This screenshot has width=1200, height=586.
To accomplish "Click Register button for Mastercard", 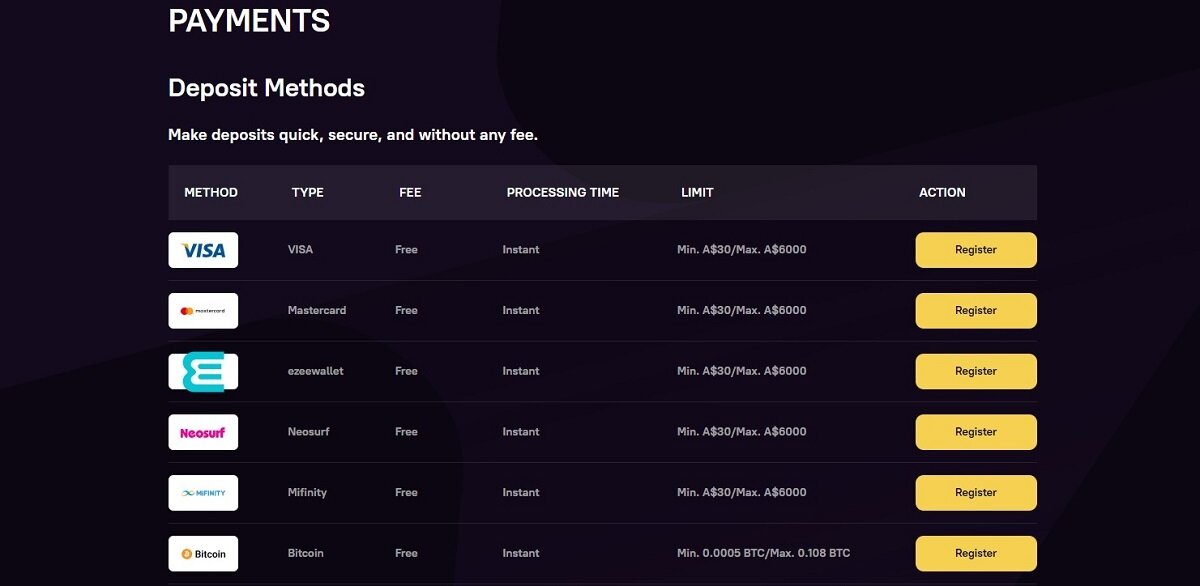I will [x=976, y=311].
